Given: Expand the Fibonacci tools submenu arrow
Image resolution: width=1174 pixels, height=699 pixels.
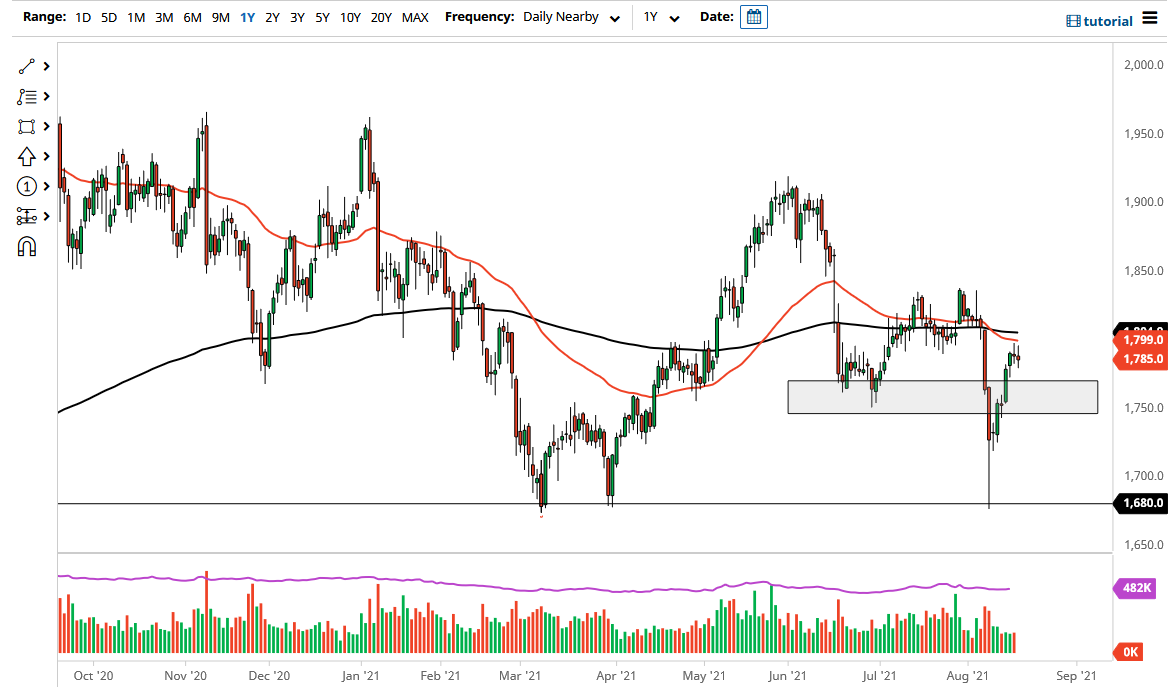Looking at the screenshot, I should (x=46, y=97).
